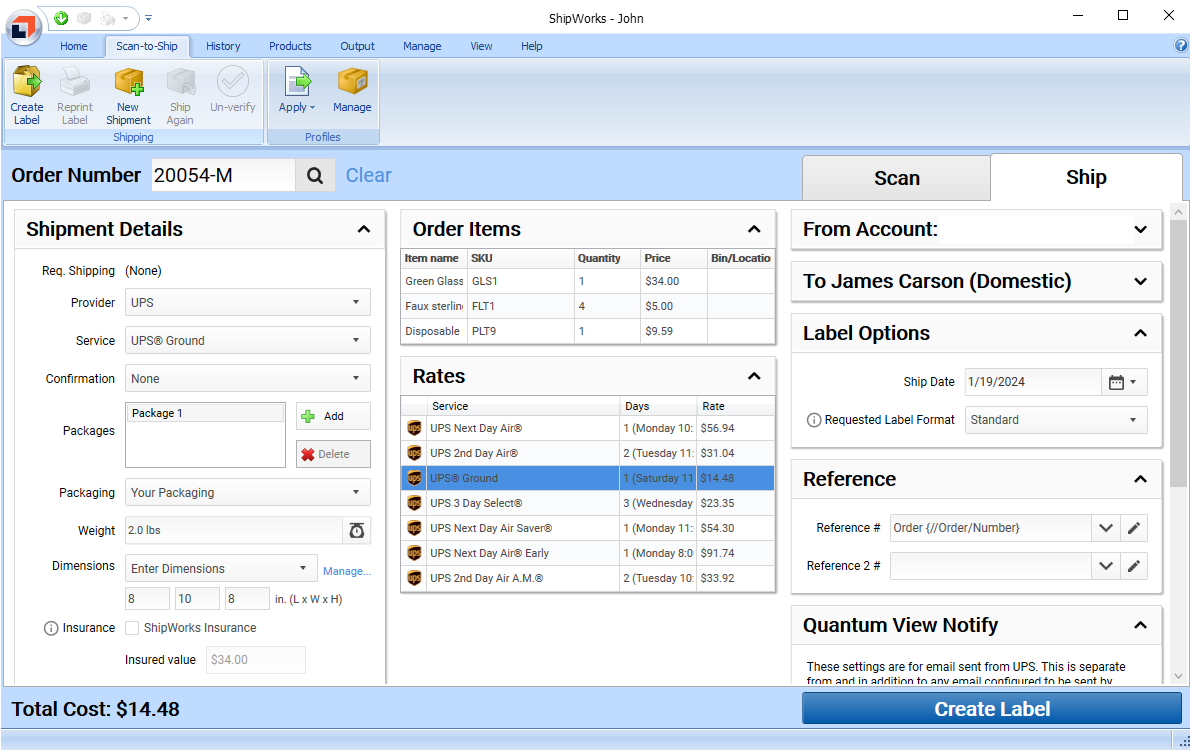Click the Manage... dimensions link
1190x751 pixels.
tap(347, 571)
